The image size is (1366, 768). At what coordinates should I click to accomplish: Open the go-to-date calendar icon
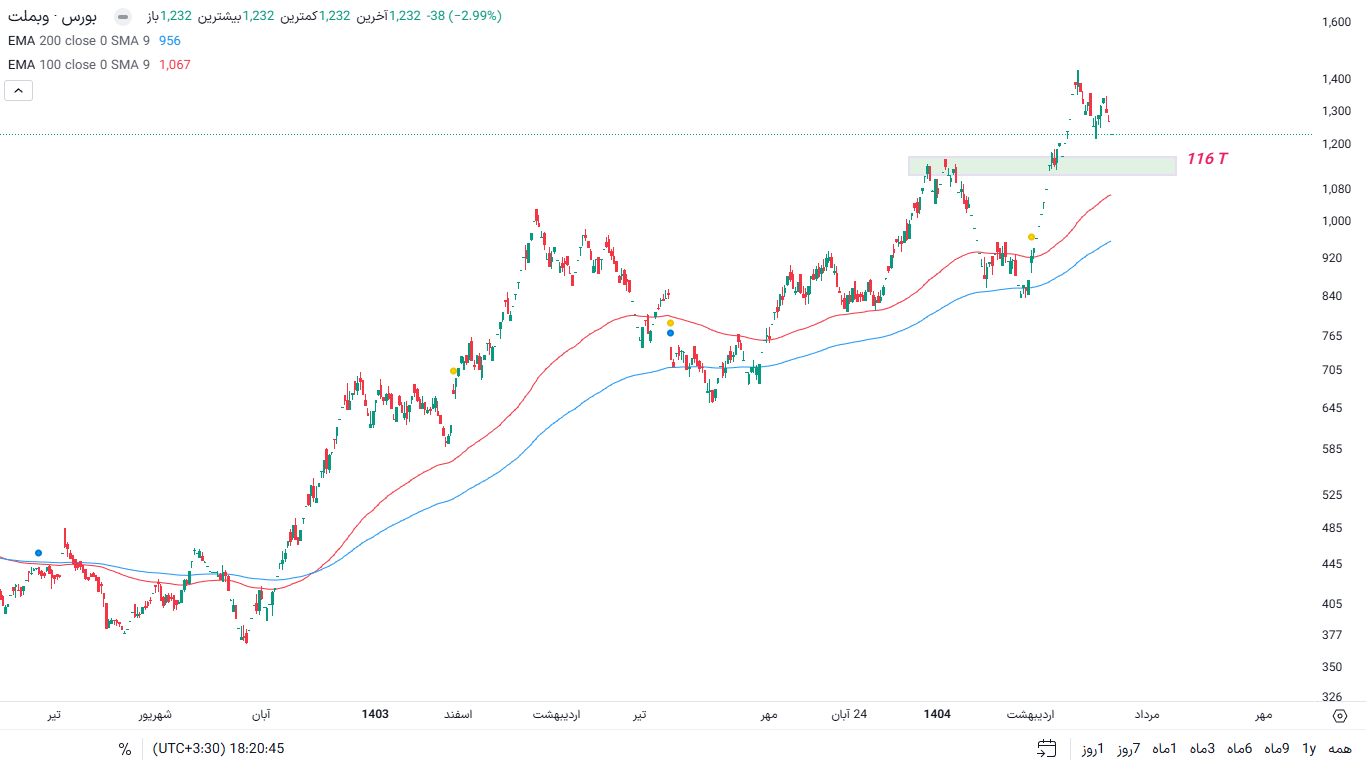click(1047, 749)
